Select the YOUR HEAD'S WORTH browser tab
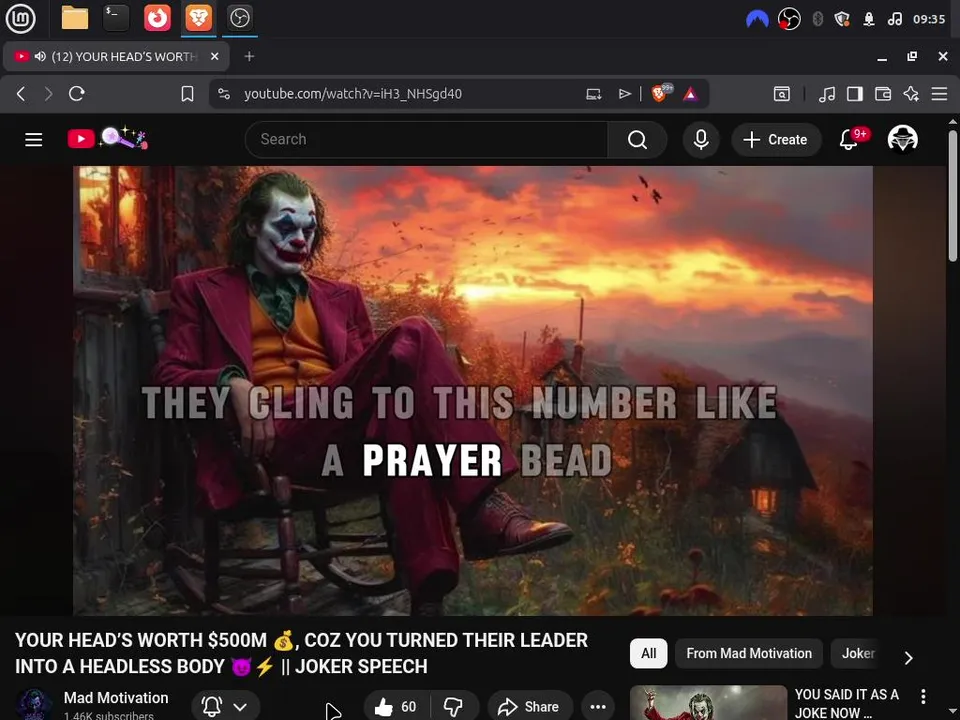The image size is (960, 720). [116, 56]
